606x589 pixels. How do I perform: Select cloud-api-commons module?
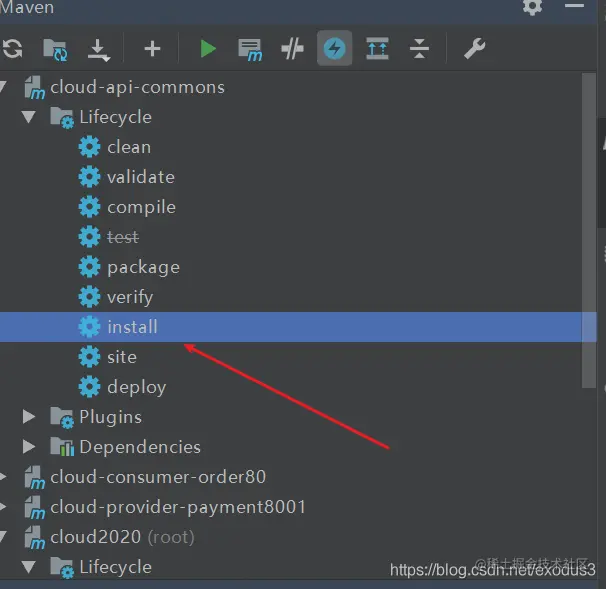point(137,87)
